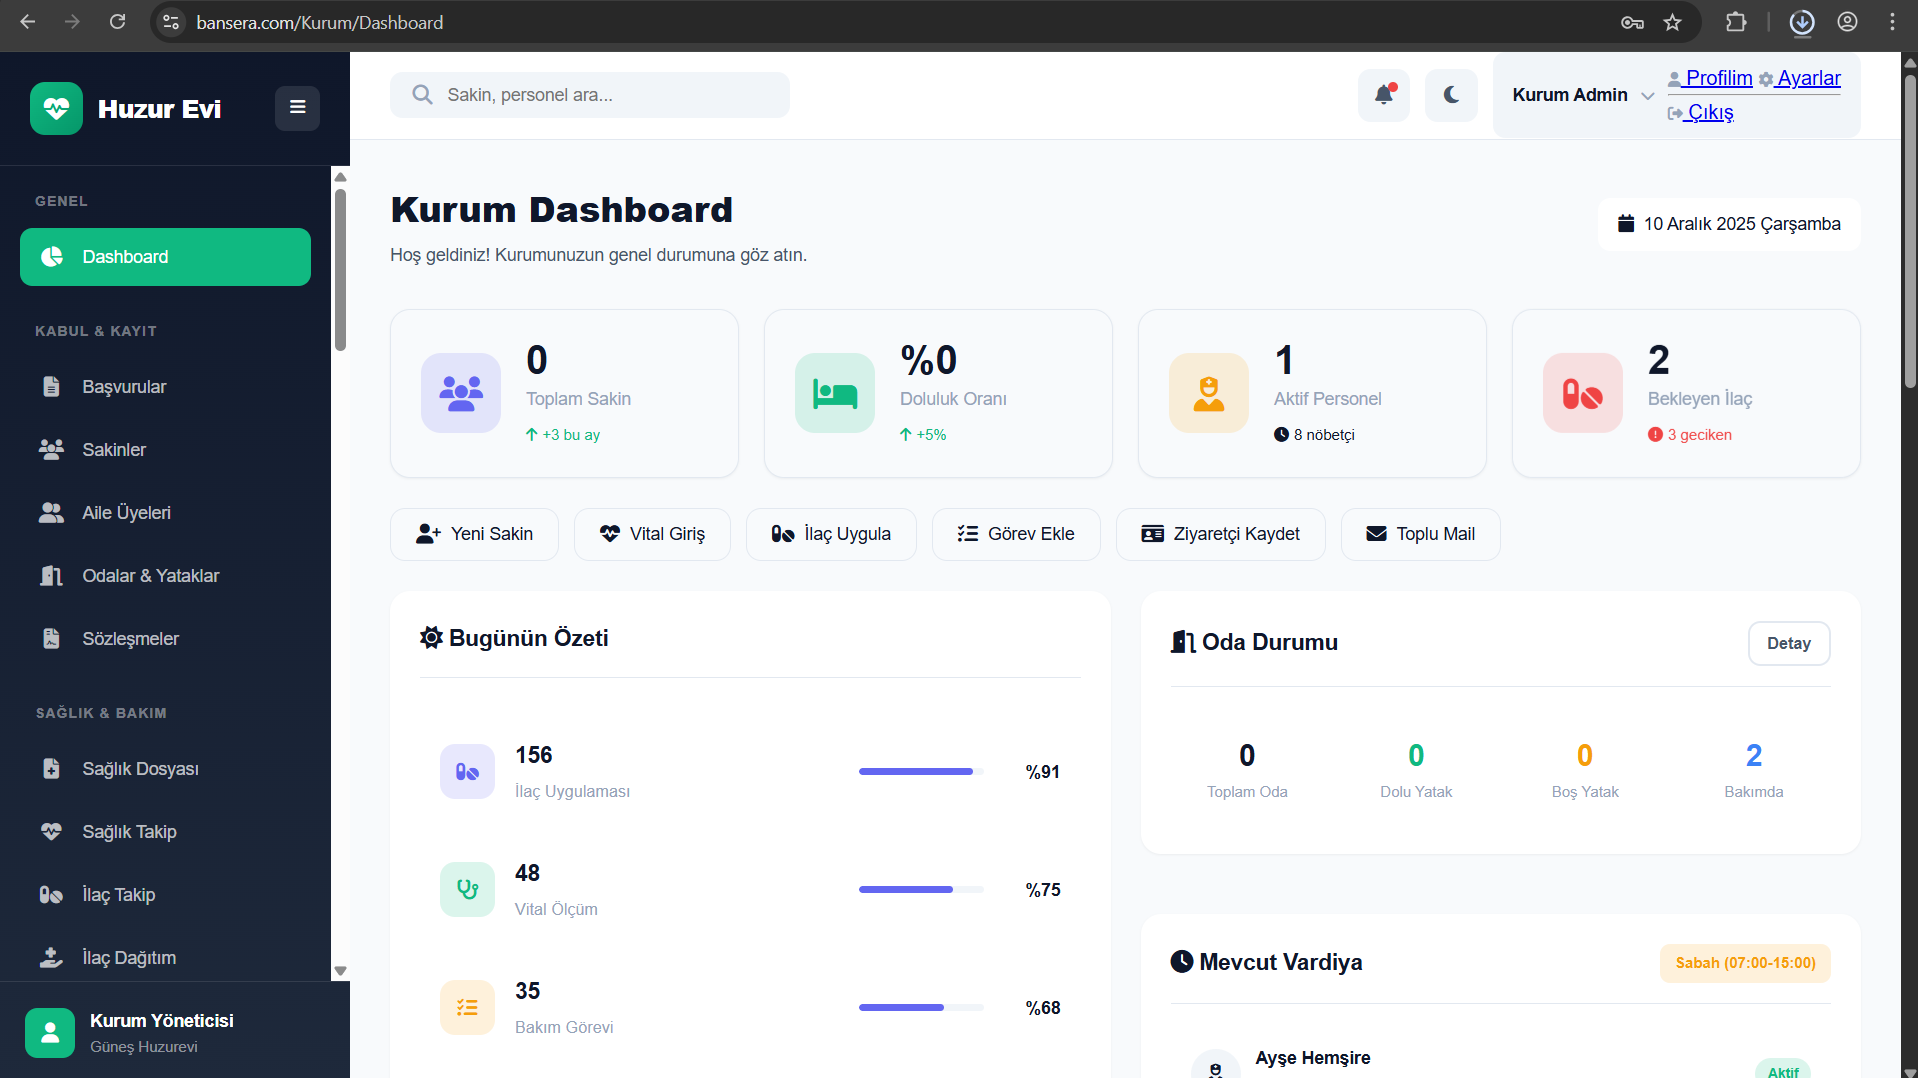This screenshot has width=1918, height=1078.
Task: Click the Bekleyen İlaç pills icon
Action: click(1582, 393)
